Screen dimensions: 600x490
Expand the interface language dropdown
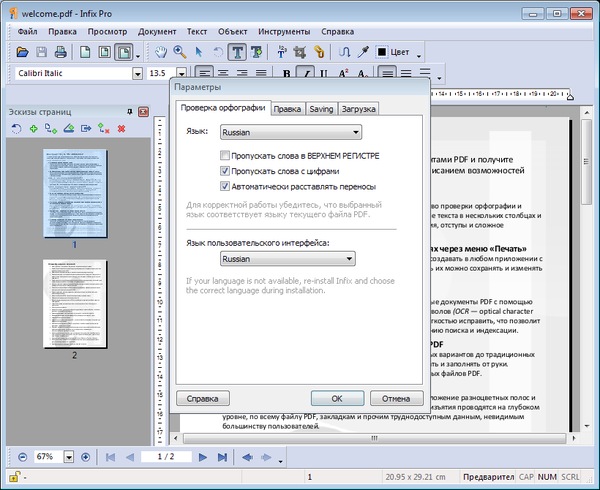[x=288, y=258]
